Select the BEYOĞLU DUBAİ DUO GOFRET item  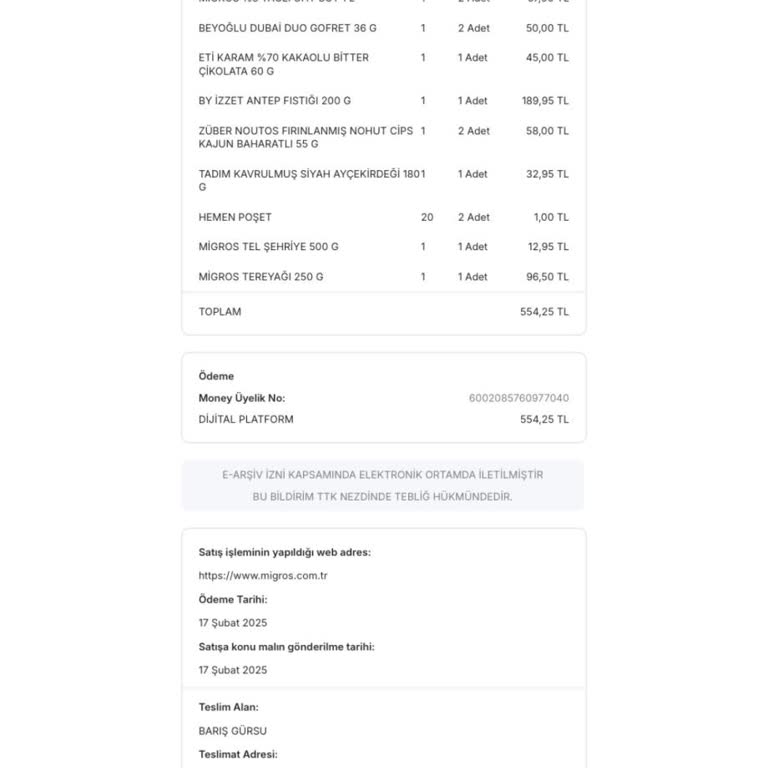click(384, 28)
